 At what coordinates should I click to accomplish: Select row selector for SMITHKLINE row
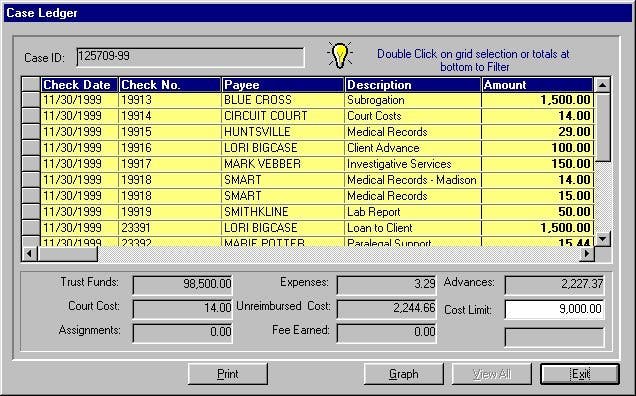tap(31, 212)
